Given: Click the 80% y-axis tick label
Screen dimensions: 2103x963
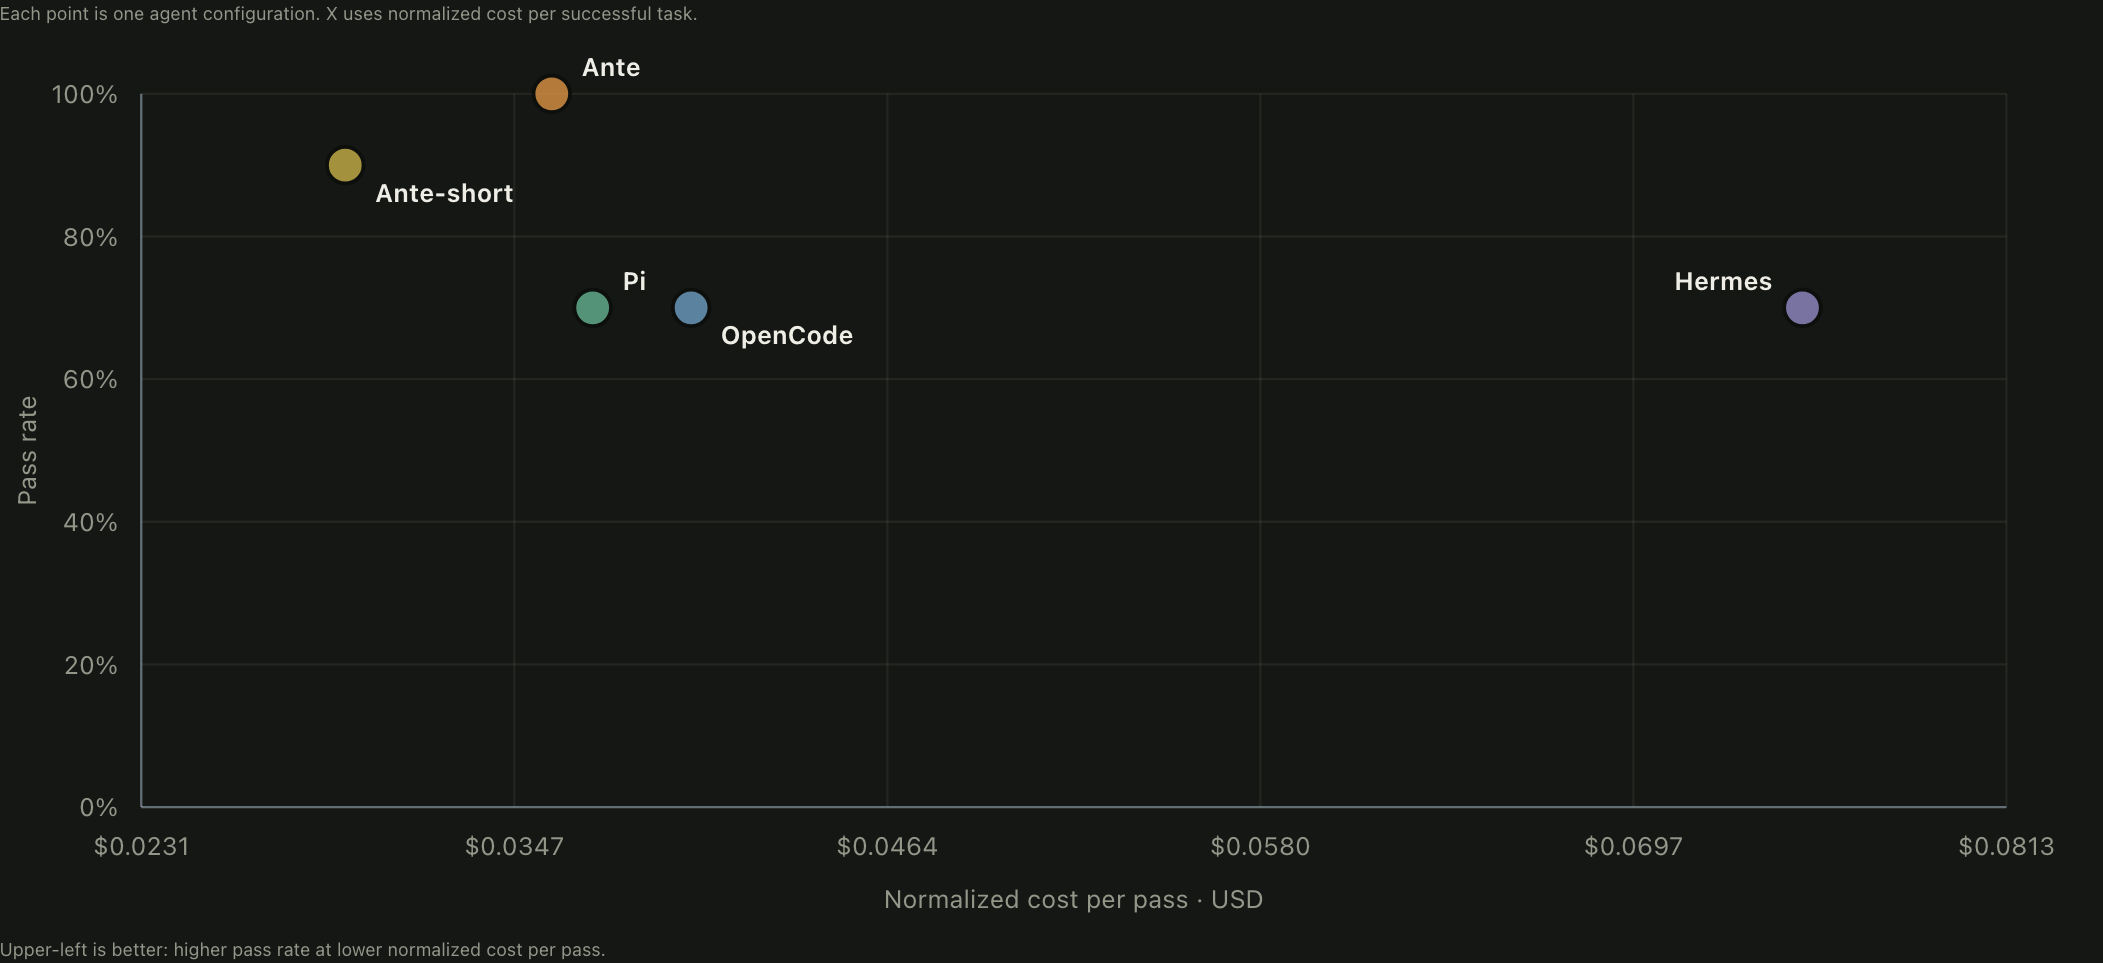Looking at the screenshot, I should [91, 238].
